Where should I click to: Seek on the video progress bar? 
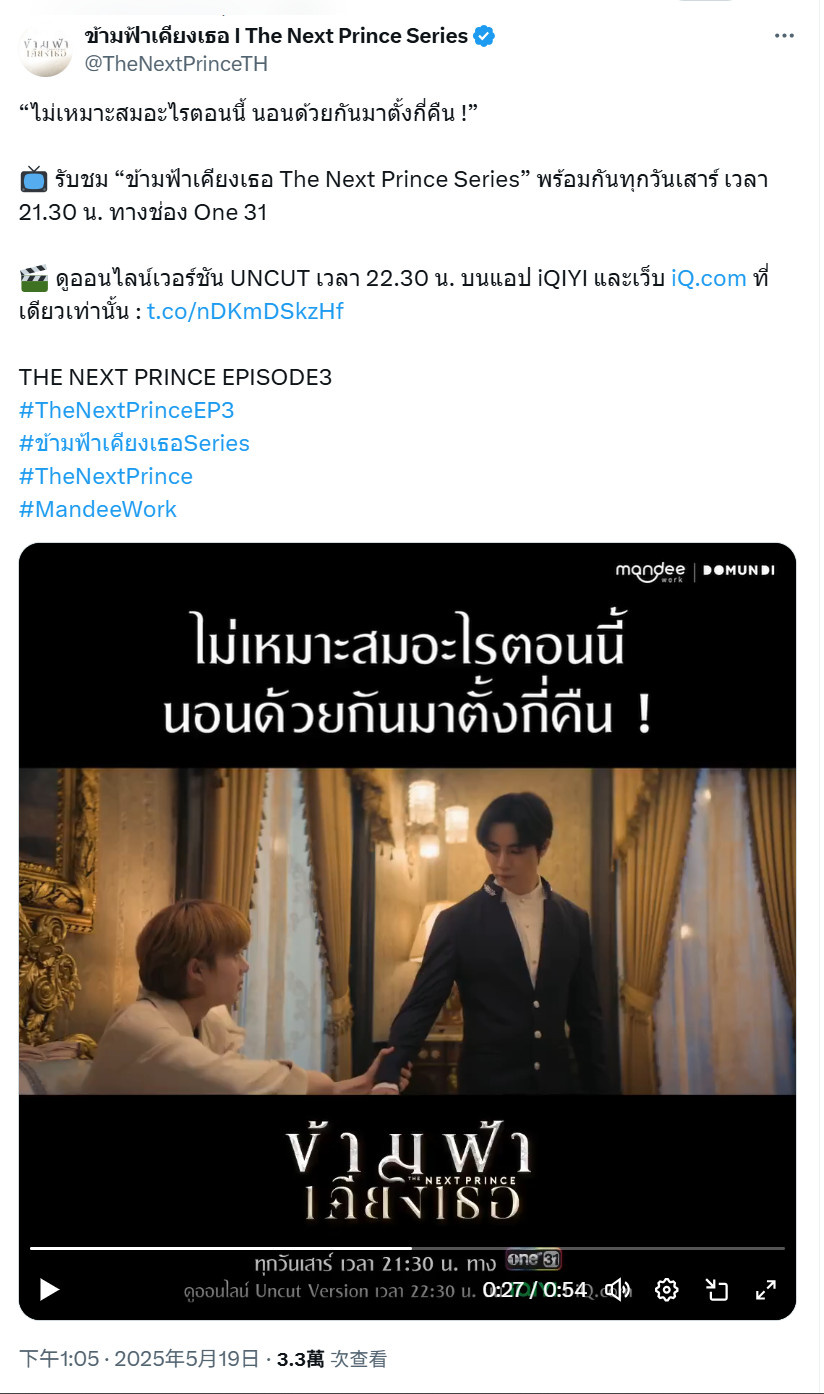tap(407, 1248)
